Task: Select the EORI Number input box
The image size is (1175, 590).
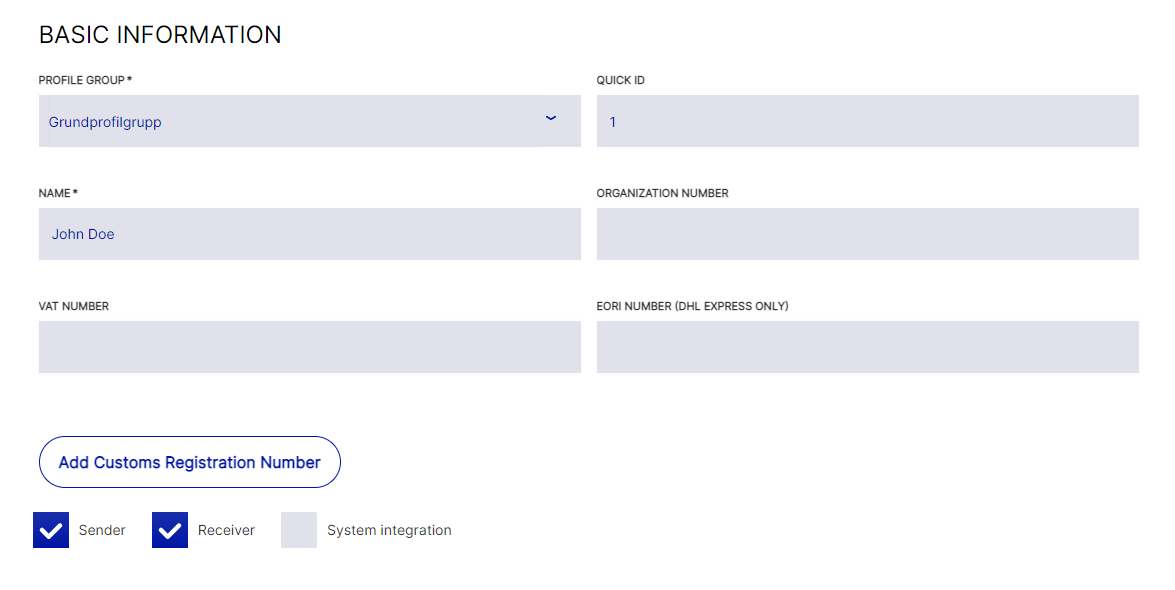Action: coord(867,346)
